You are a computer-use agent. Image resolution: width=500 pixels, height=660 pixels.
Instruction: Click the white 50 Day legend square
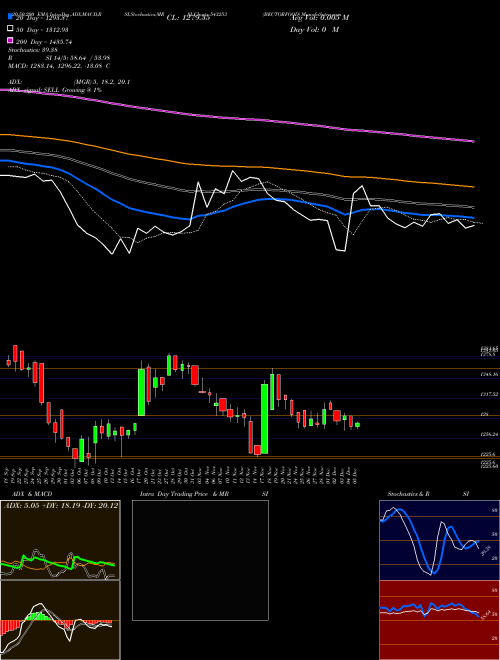[10, 29]
